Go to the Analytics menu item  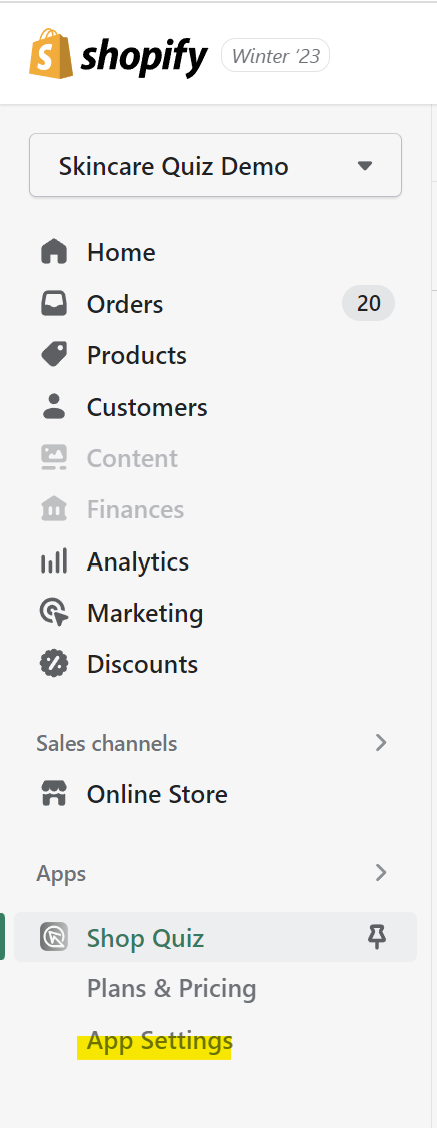tap(216, 562)
